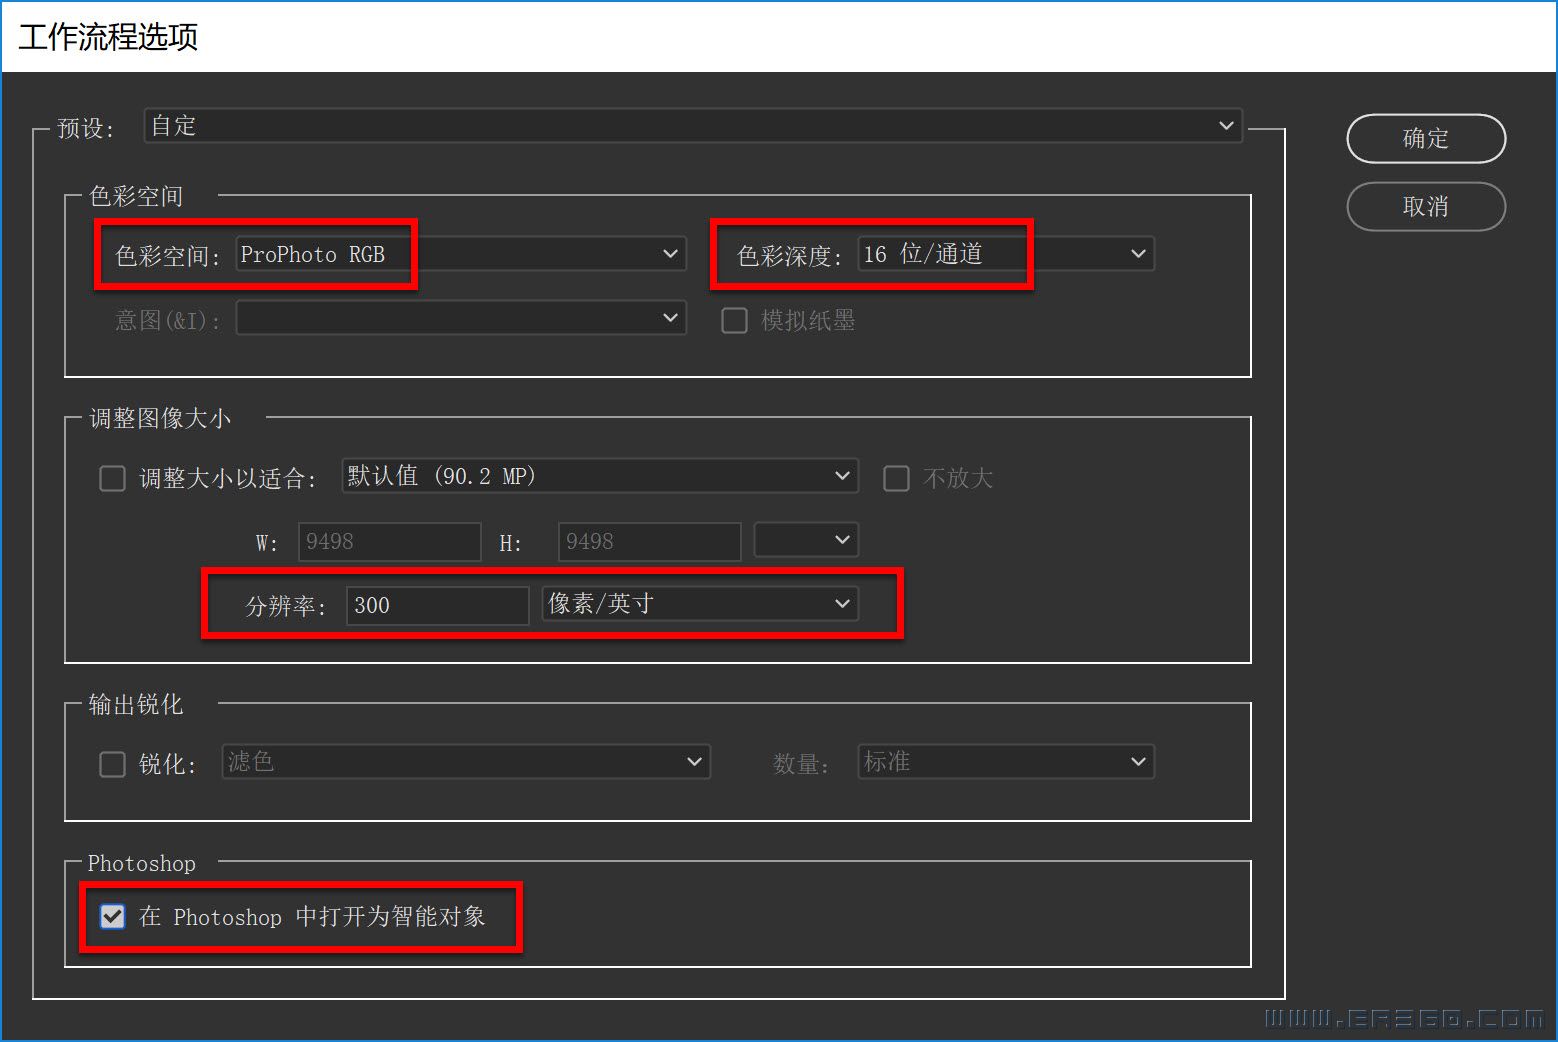Uncheck 在 Photoshop 中打开为智能对象 checkbox
The height and width of the screenshot is (1042, 1558).
coord(112,916)
